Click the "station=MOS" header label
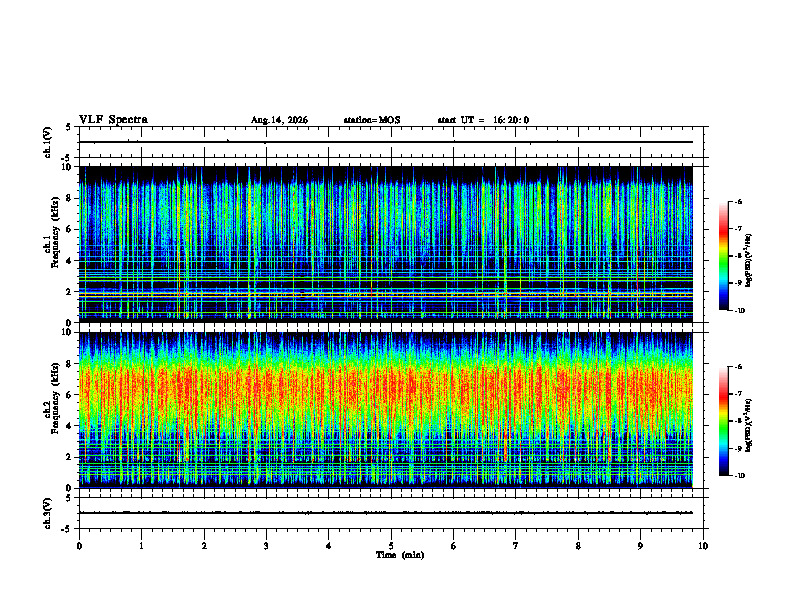The image size is (792, 612). 372,120
